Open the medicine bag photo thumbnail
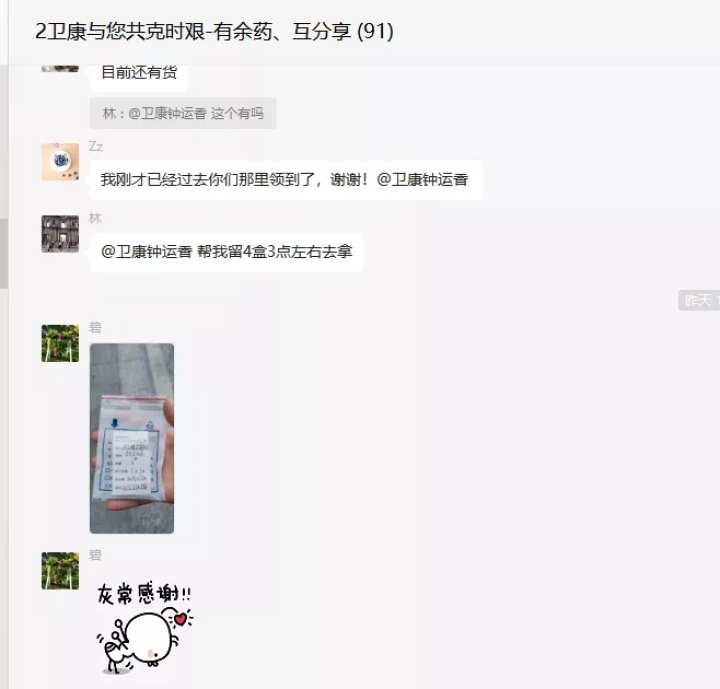 point(132,438)
